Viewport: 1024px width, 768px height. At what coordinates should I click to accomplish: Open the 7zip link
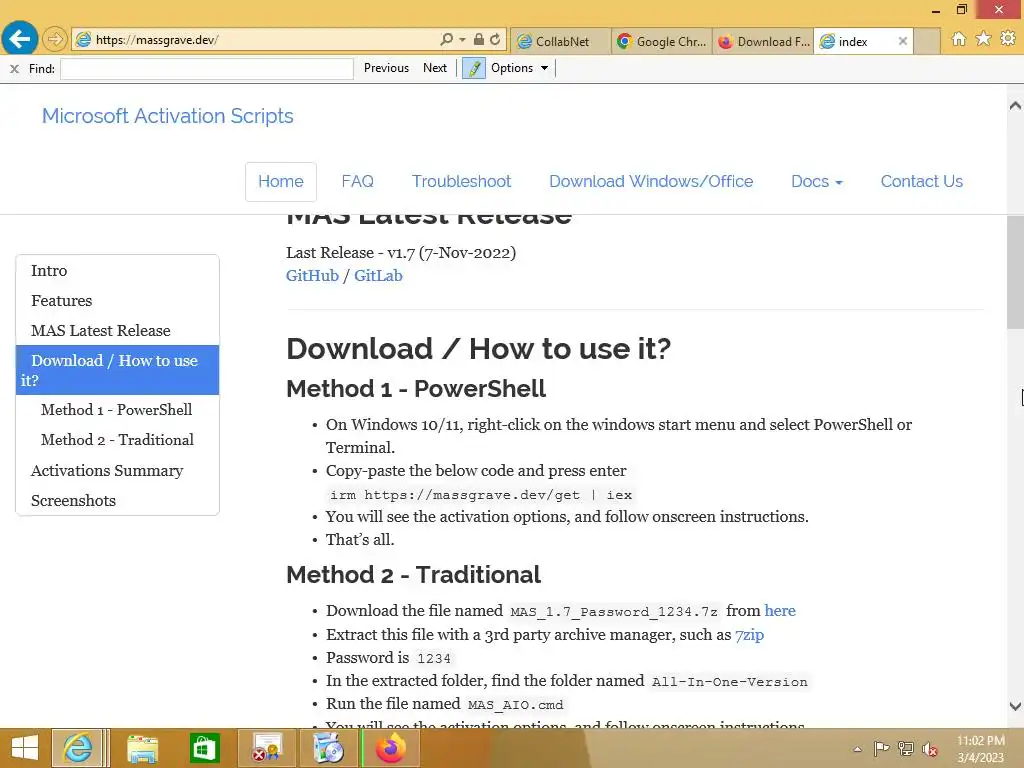(749, 635)
